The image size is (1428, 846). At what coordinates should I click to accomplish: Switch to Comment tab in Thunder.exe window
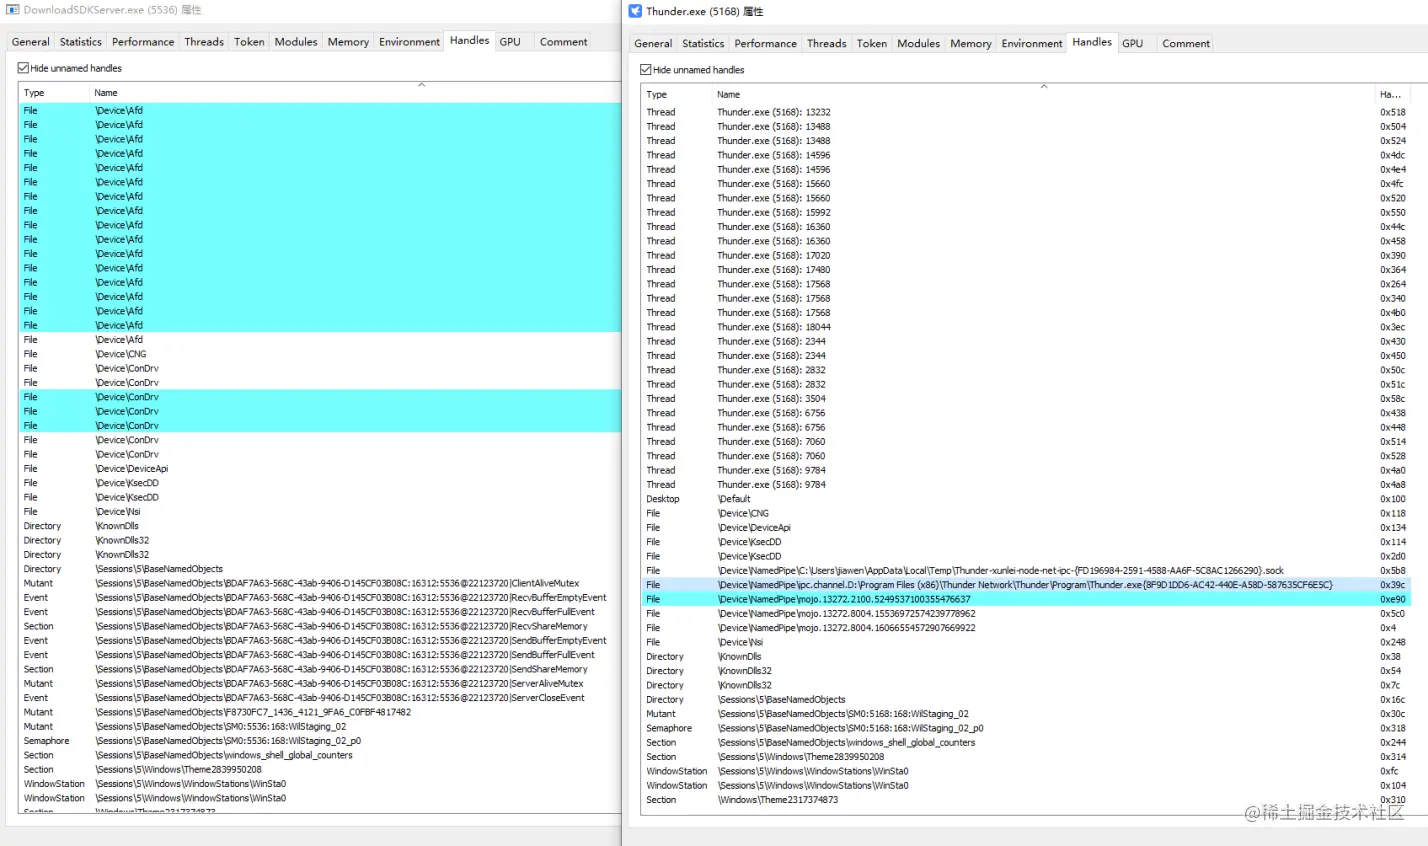coord(1186,44)
